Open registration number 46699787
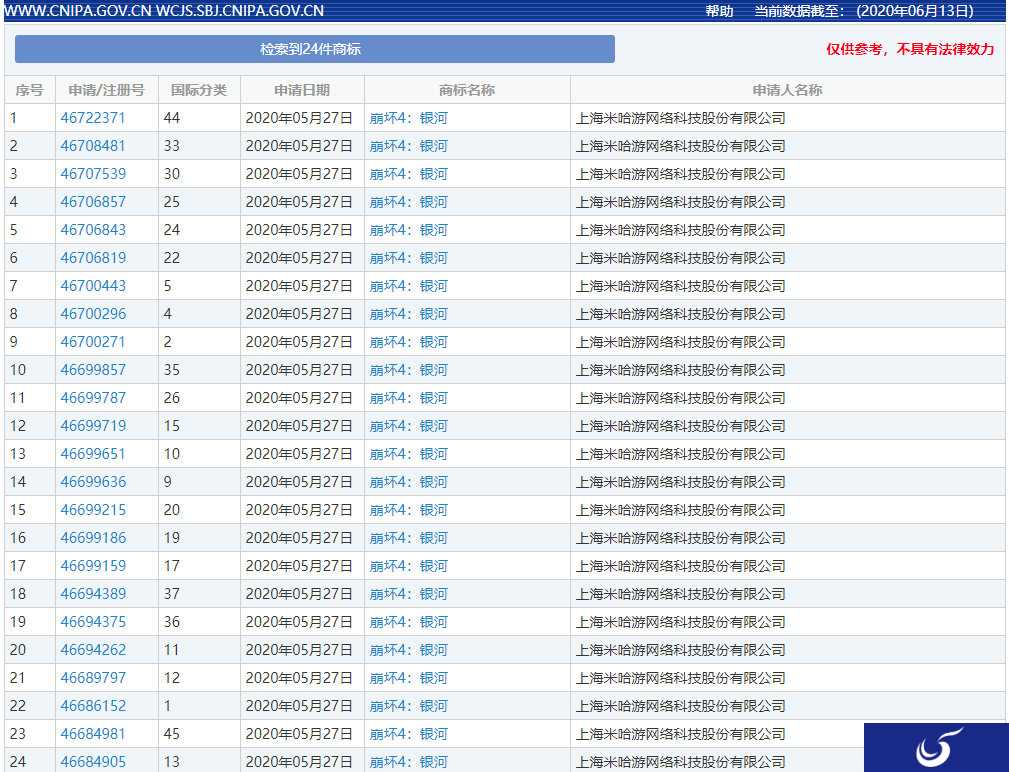 93,398
